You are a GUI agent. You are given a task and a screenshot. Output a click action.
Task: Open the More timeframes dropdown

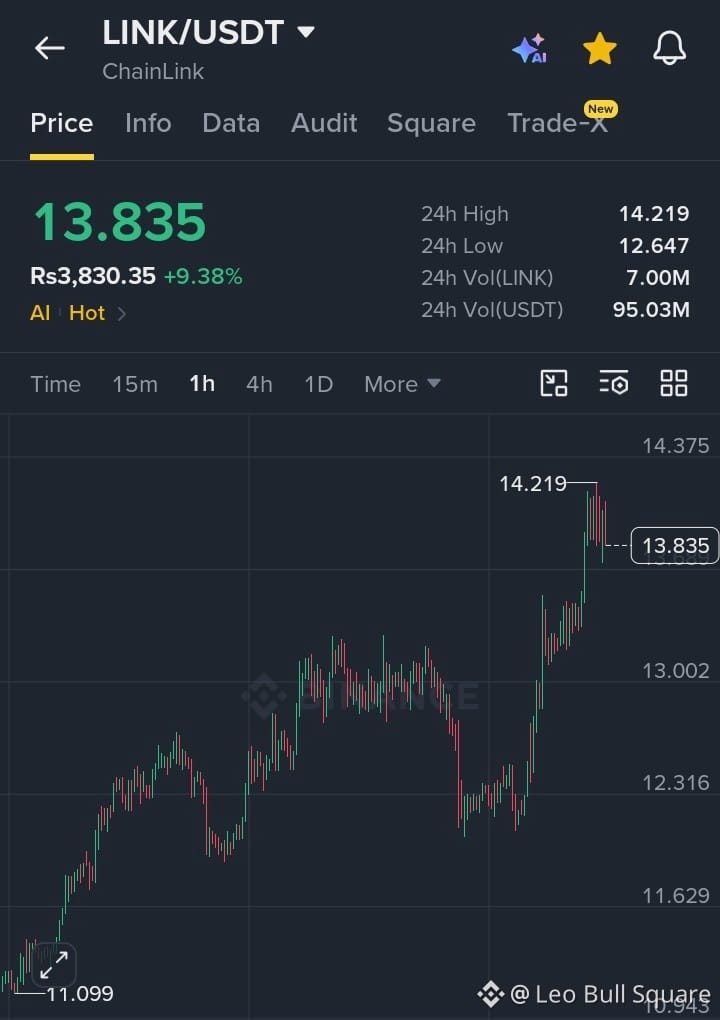point(402,384)
